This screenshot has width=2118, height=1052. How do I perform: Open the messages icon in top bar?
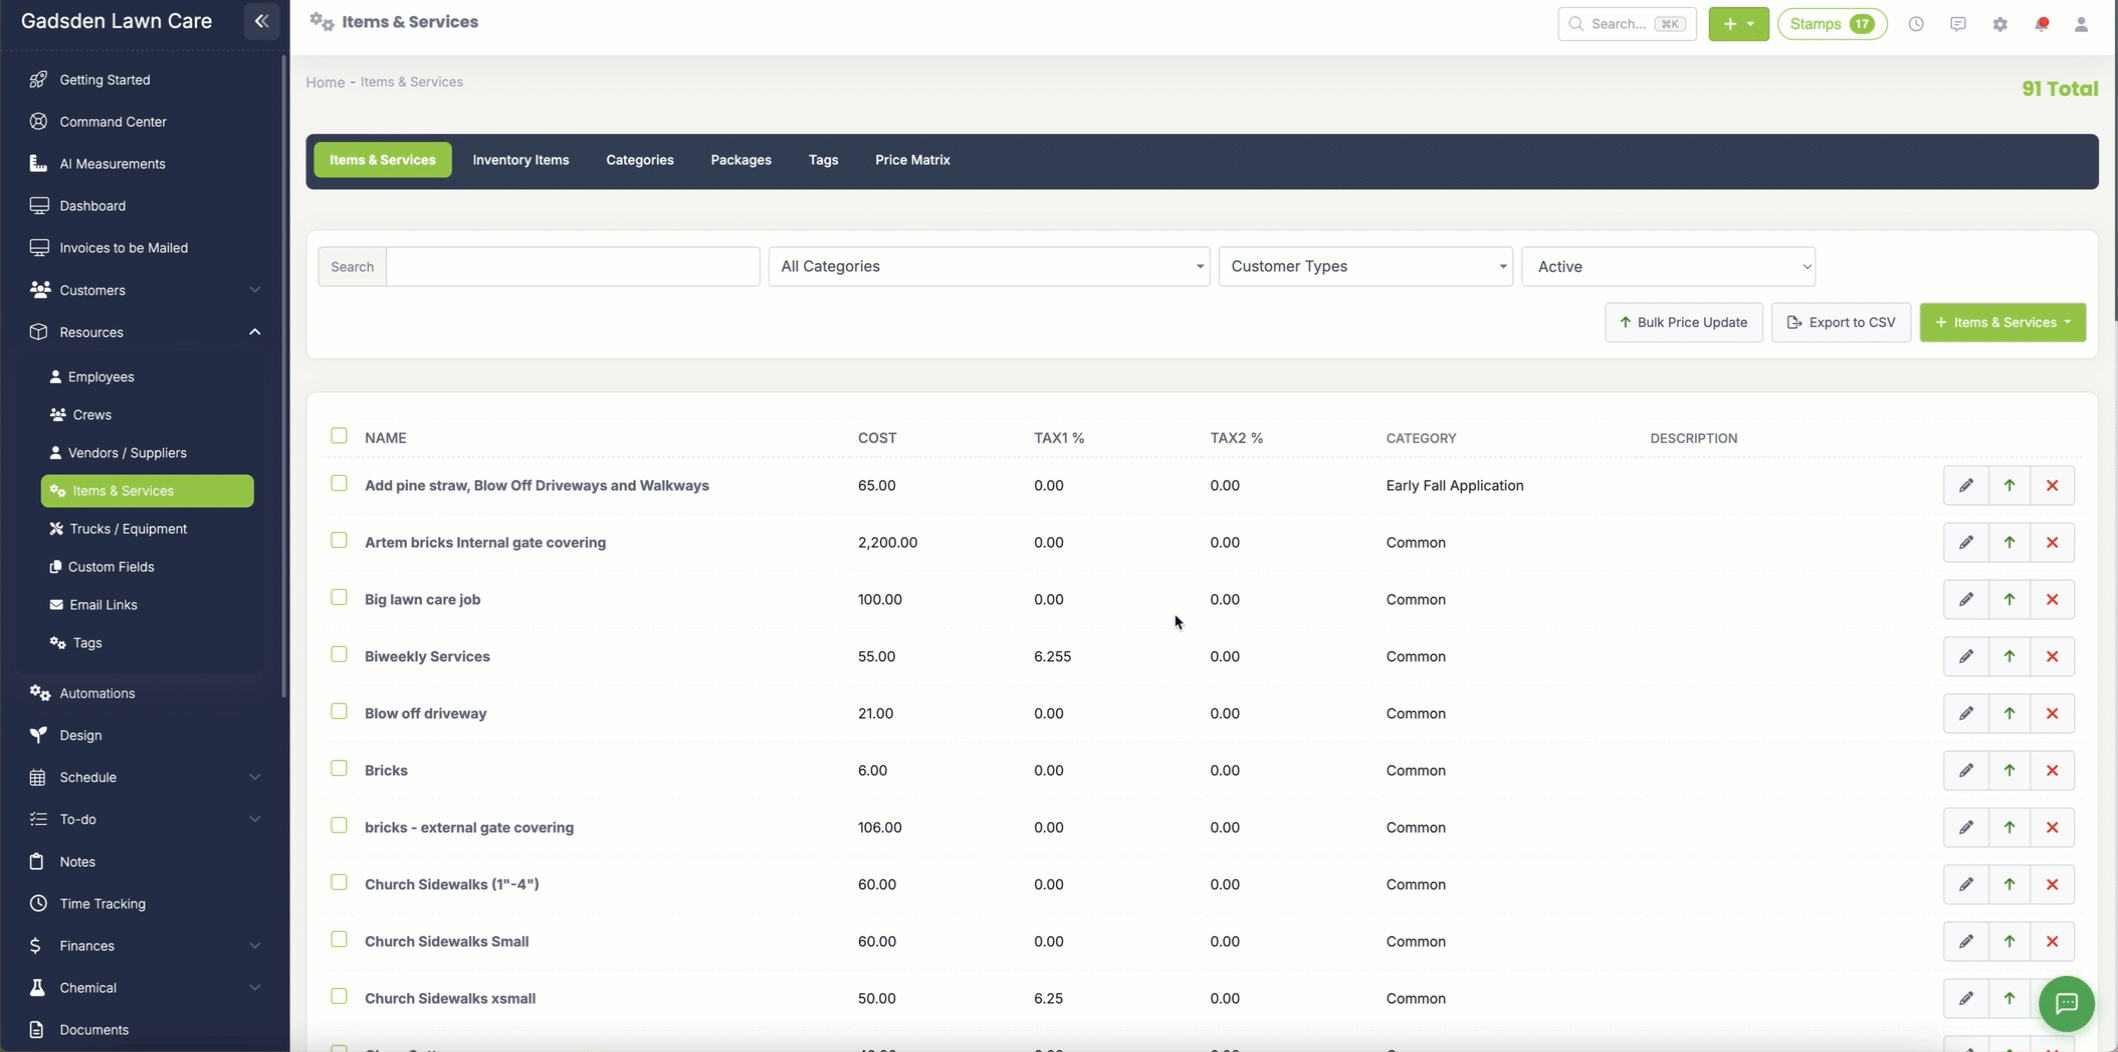(1958, 24)
